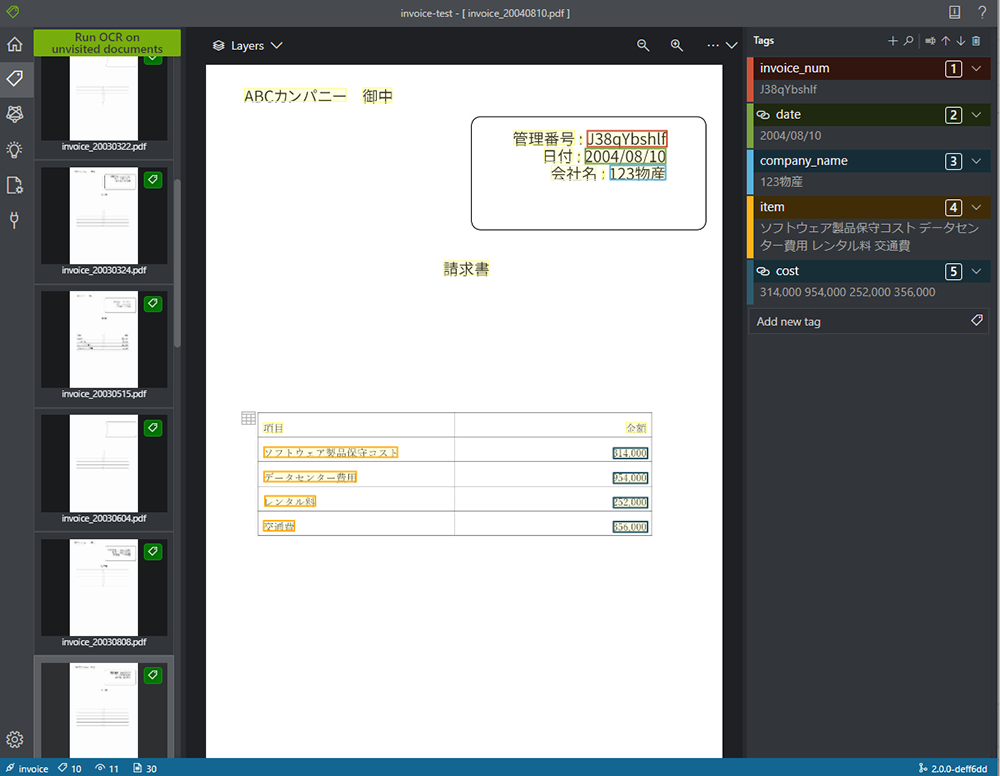This screenshot has height=776, width=1000.
Task: Click tagged badge on invoice_20030515.pdf thumbnail
Action: (153, 304)
